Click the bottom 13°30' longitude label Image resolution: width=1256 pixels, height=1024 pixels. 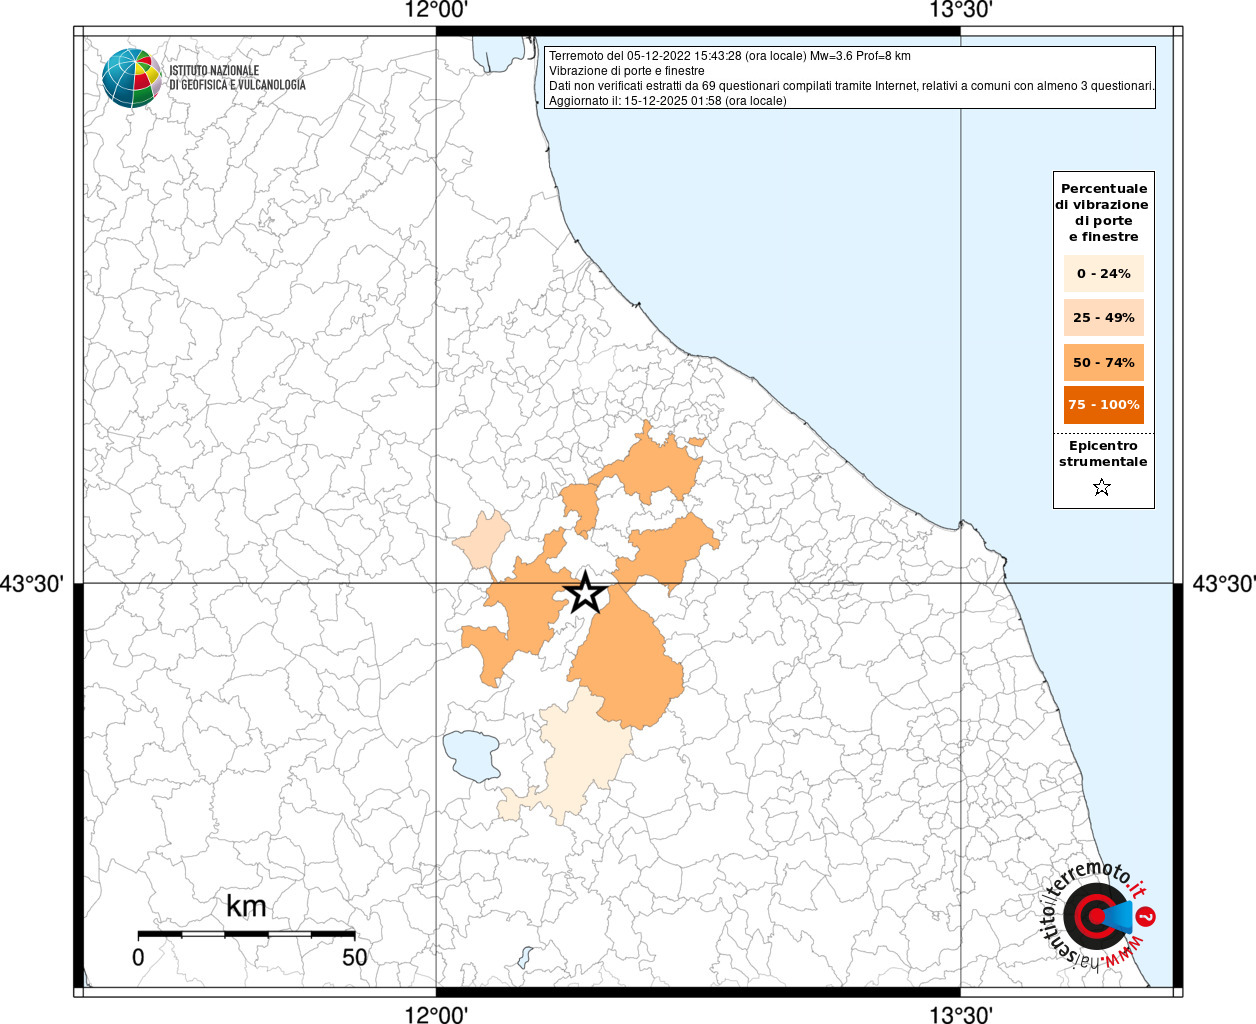pyautogui.click(x=961, y=1015)
